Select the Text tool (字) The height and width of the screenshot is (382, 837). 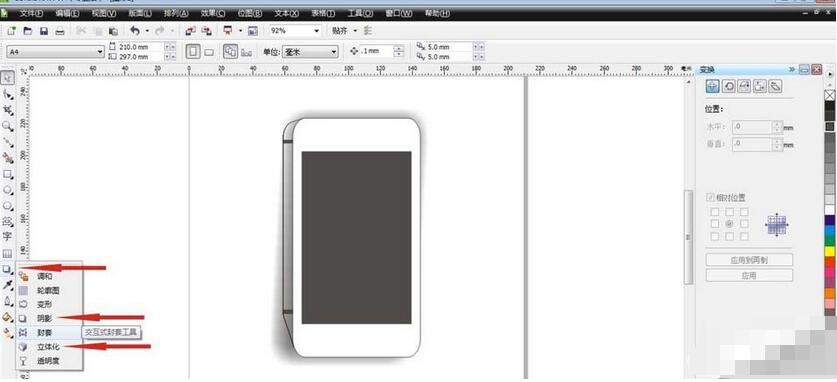7,236
